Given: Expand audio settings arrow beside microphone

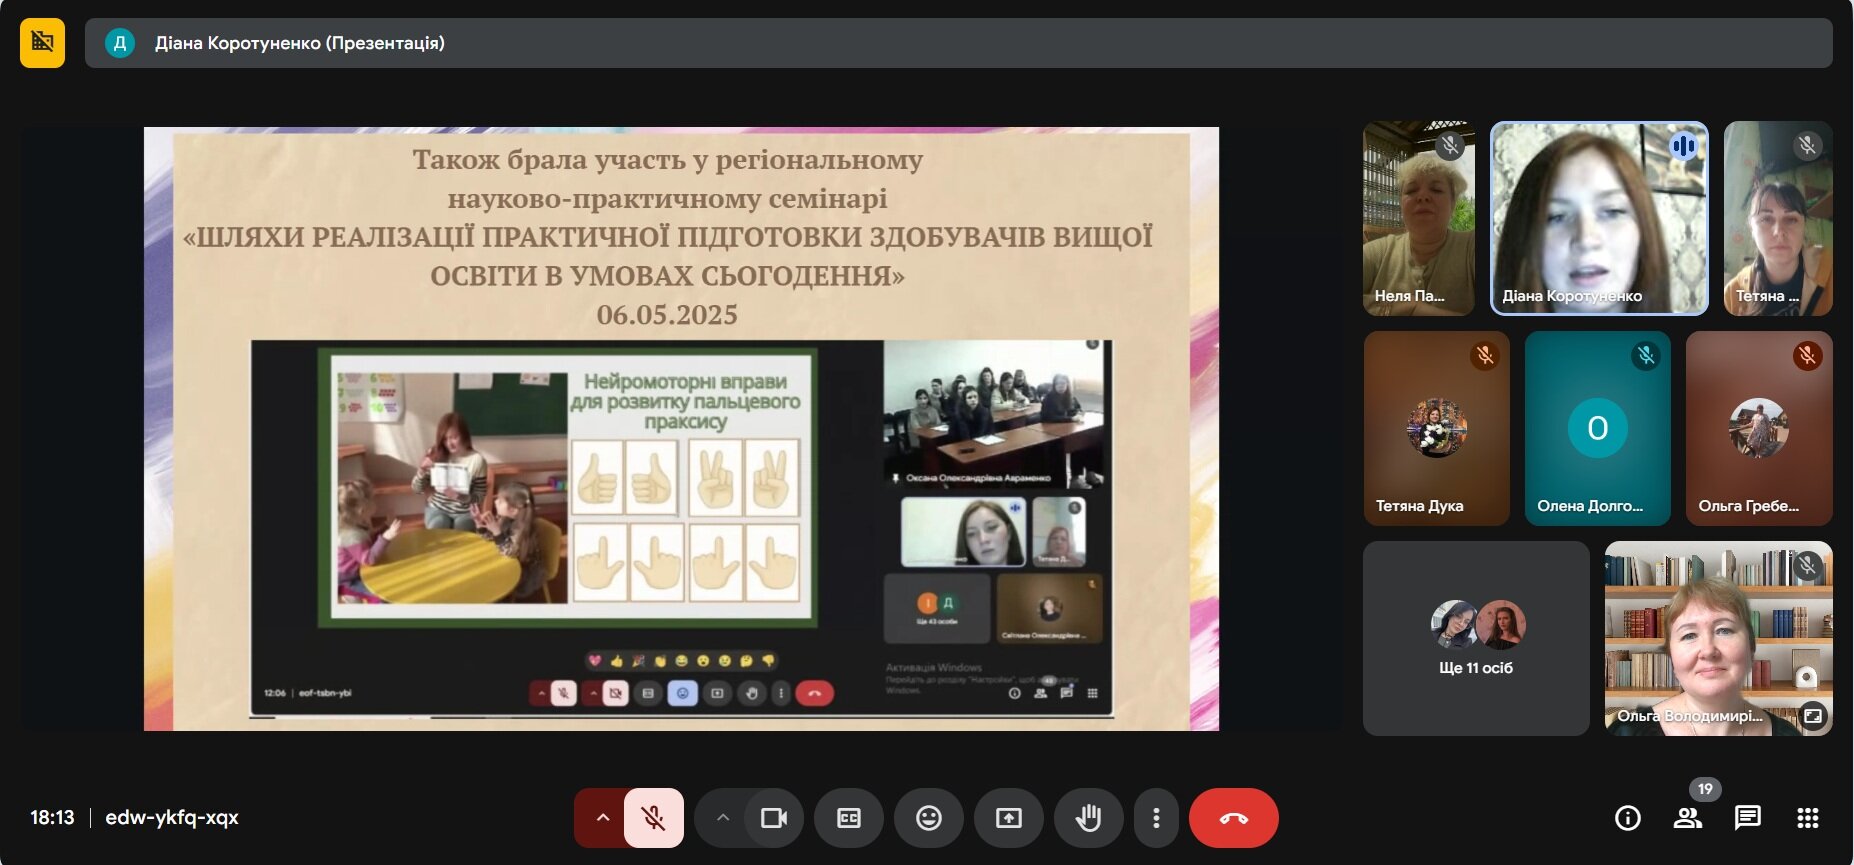Looking at the screenshot, I should click(x=602, y=818).
